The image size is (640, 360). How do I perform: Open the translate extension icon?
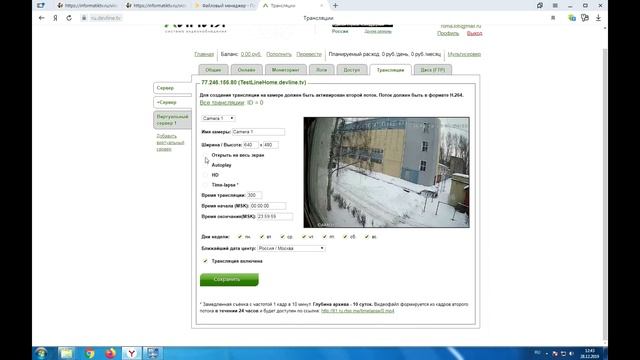tap(572, 18)
